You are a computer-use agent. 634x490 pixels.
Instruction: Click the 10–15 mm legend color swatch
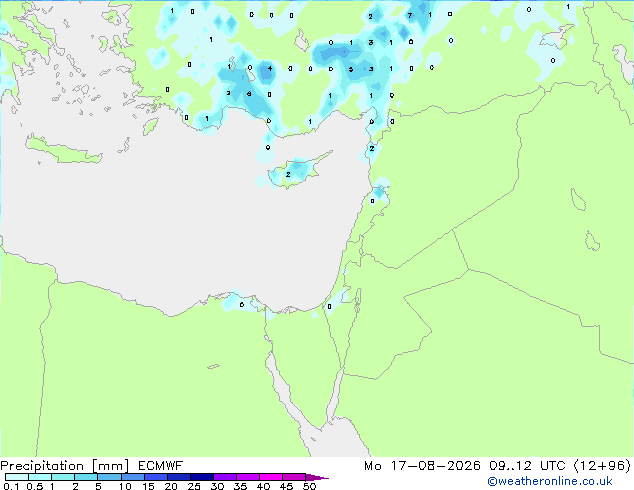click(x=132, y=477)
